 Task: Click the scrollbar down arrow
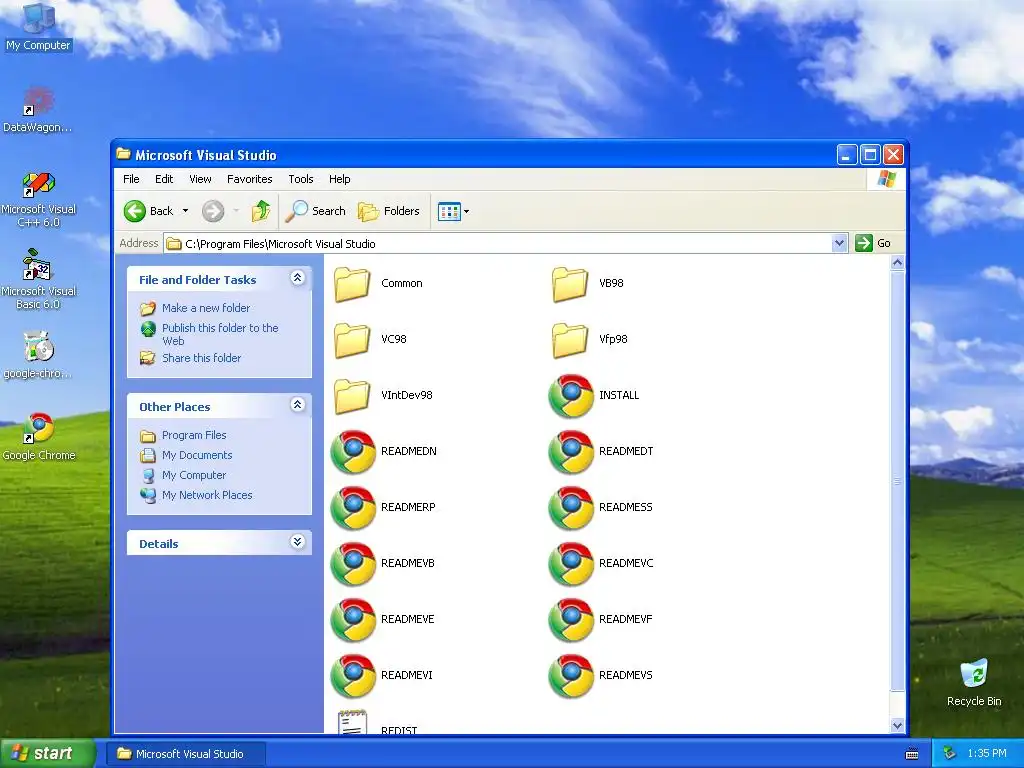coord(897,726)
